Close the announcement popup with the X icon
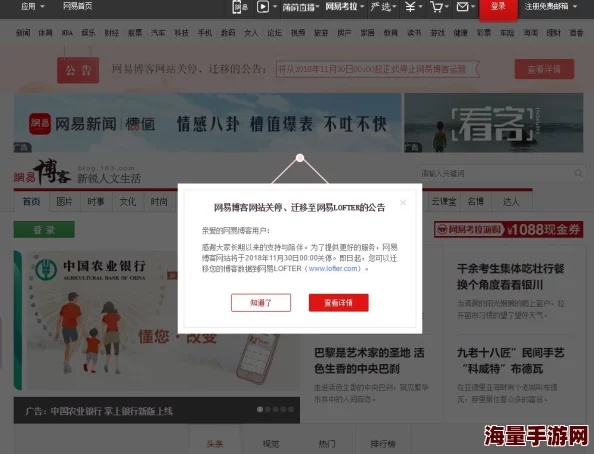The image size is (594, 454). point(403,203)
